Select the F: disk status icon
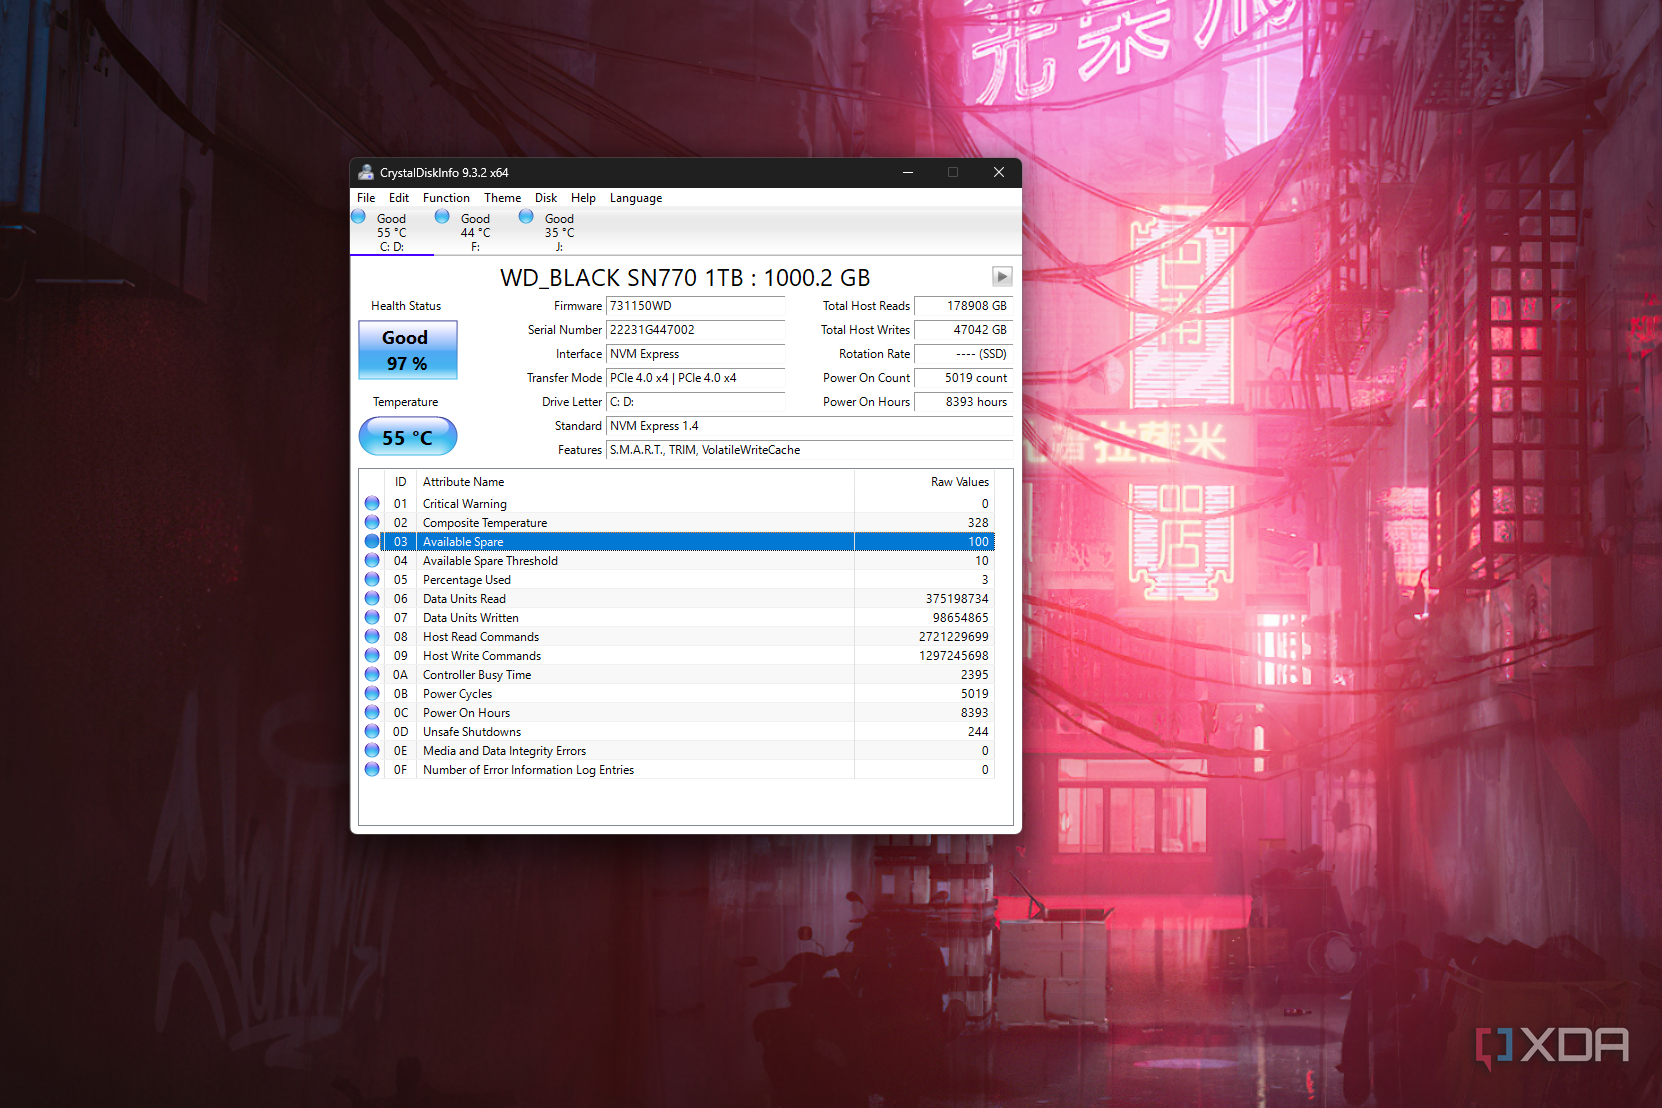 [442, 217]
